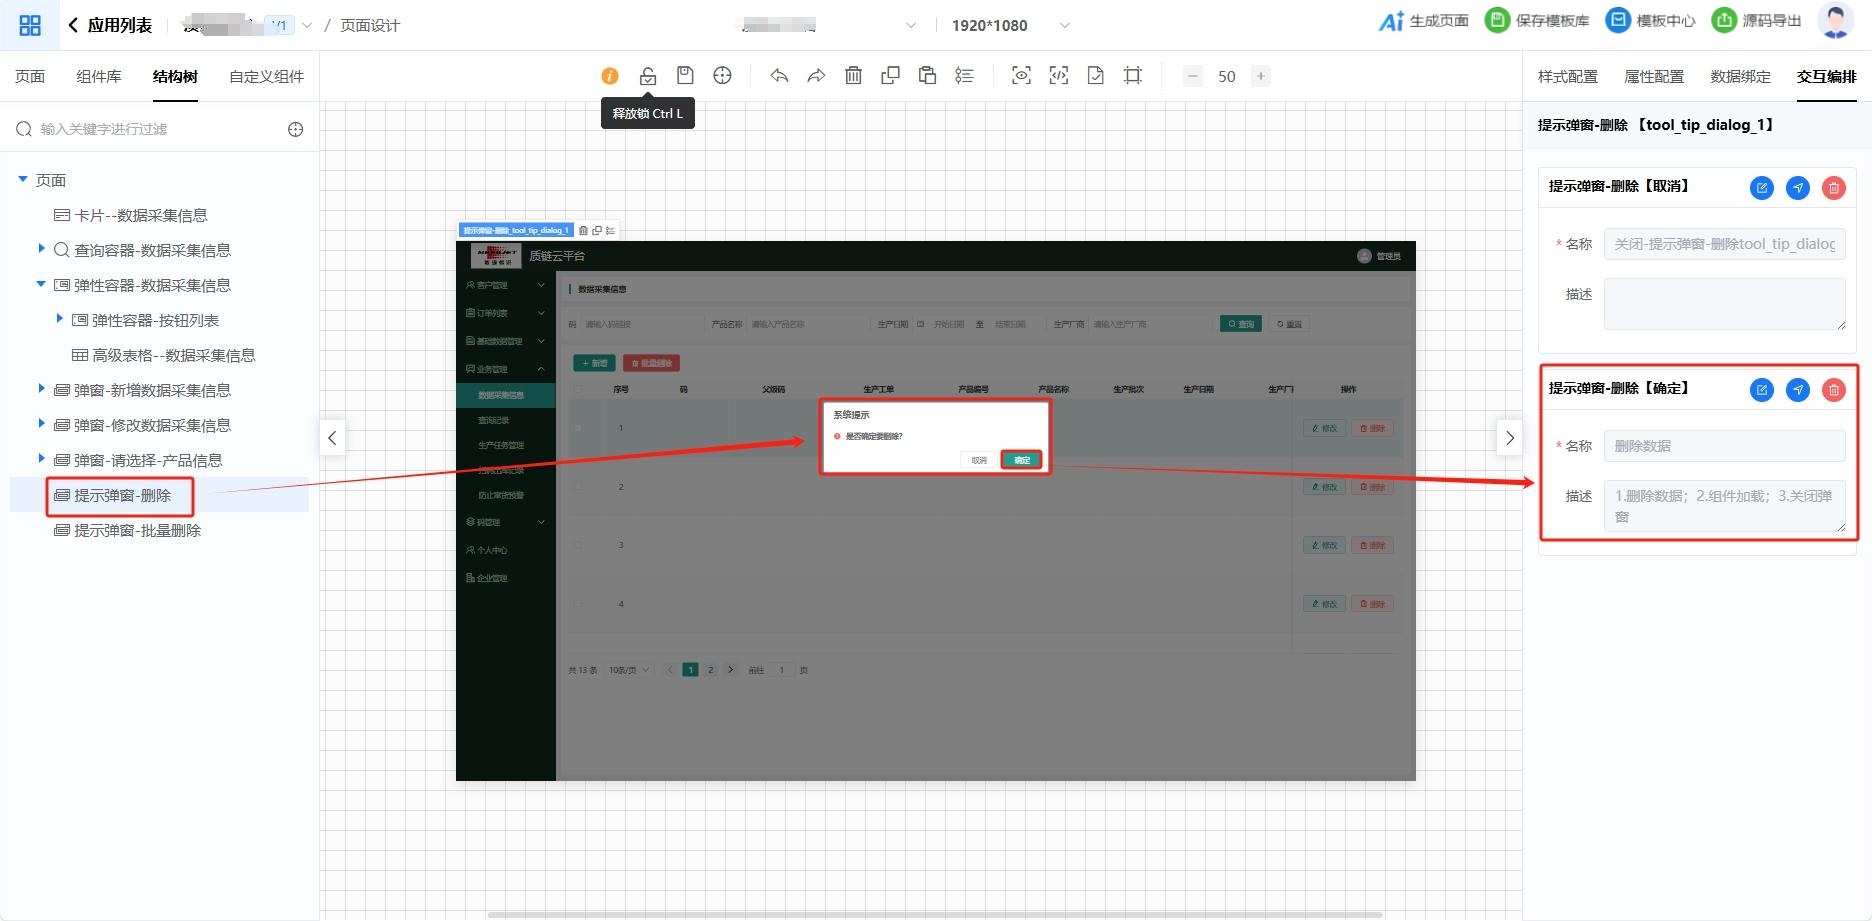Increase canvas zoom with plus button
The height and width of the screenshot is (921, 1872).
pyautogui.click(x=1261, y=76)
